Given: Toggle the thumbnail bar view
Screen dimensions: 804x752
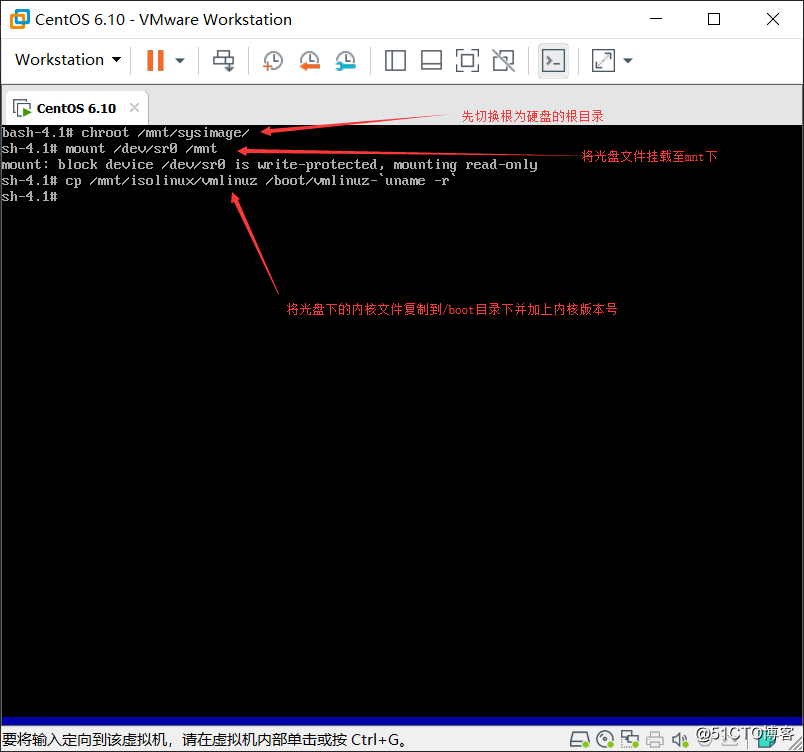Looking at the screenshot, I should click(x=431, y=60).
